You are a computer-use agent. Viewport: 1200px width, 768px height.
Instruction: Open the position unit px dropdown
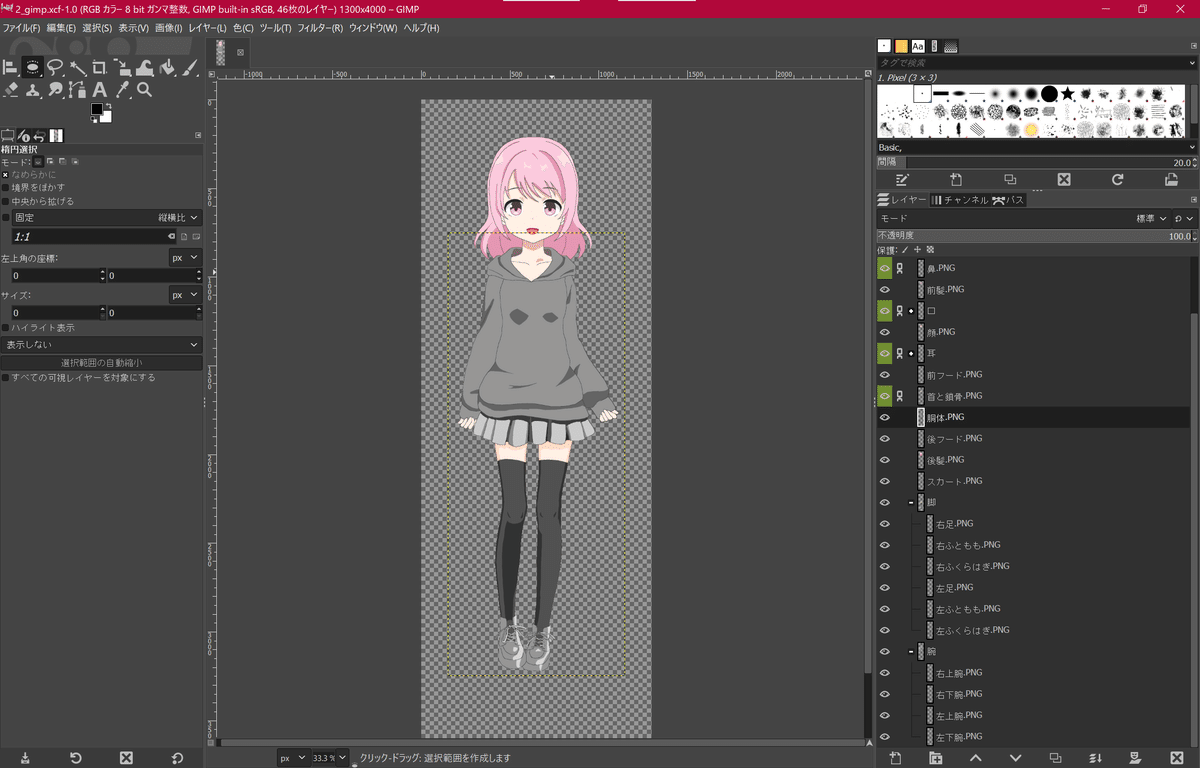click(x=184, y=257)
